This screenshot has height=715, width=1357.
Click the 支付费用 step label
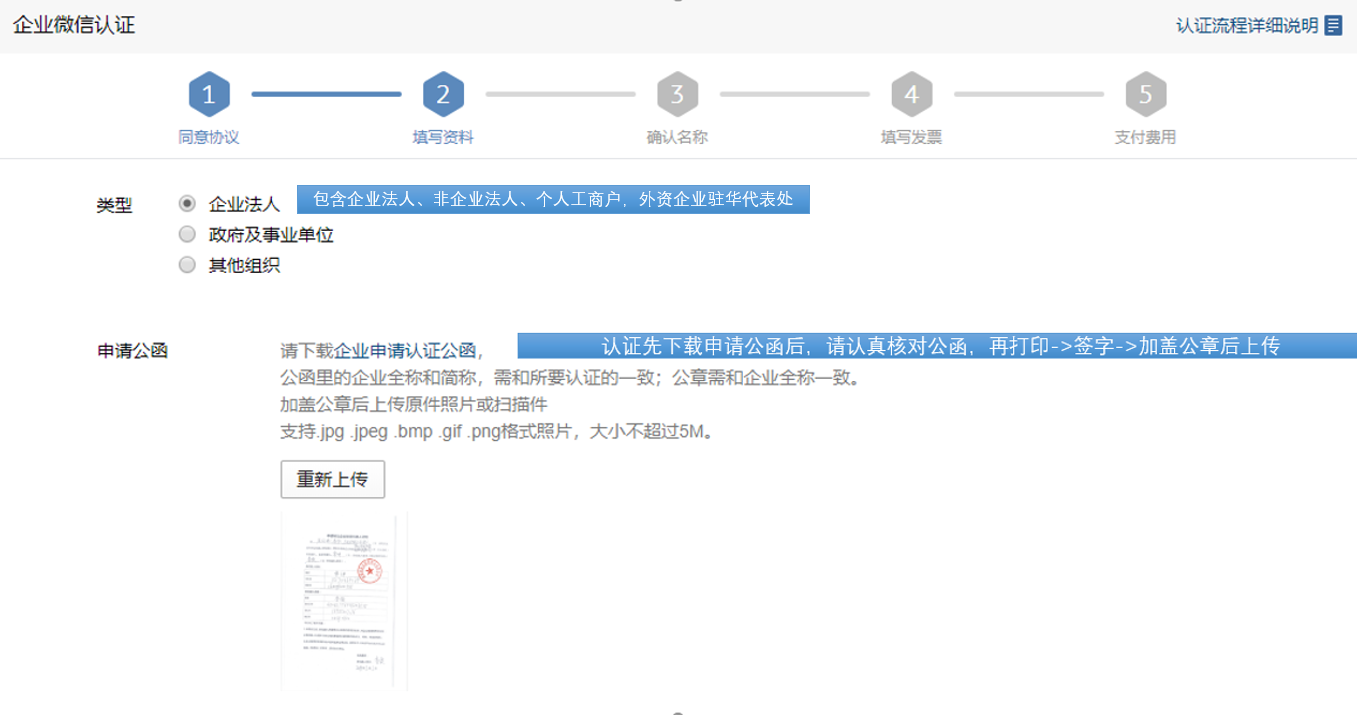tap(1145, 138)
